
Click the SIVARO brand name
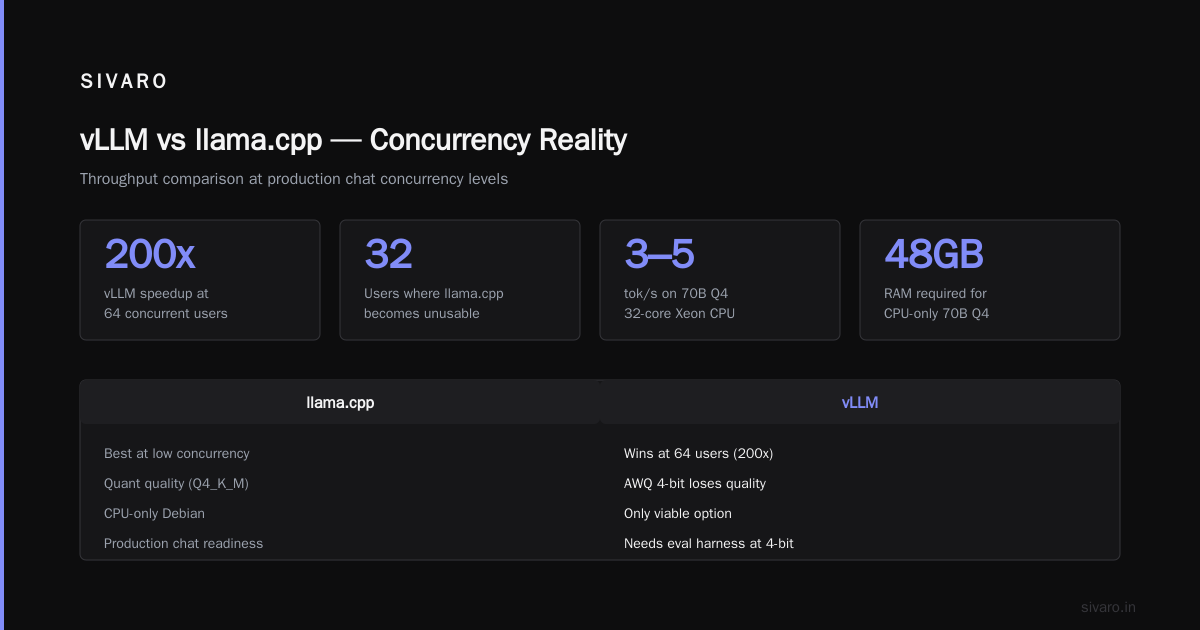[124, 82]
